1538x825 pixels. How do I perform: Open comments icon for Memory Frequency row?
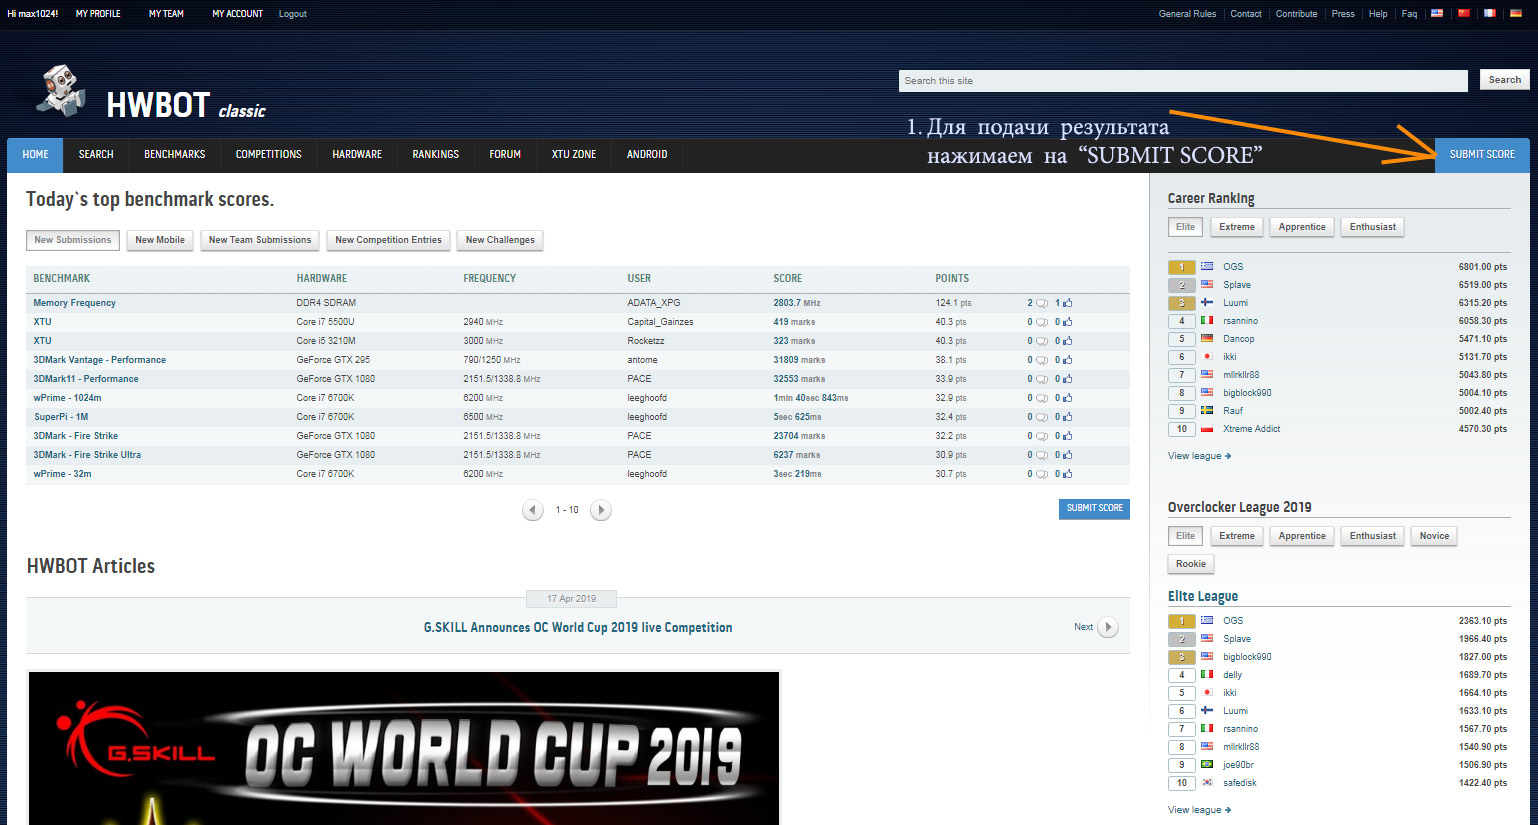[1042, 303]
